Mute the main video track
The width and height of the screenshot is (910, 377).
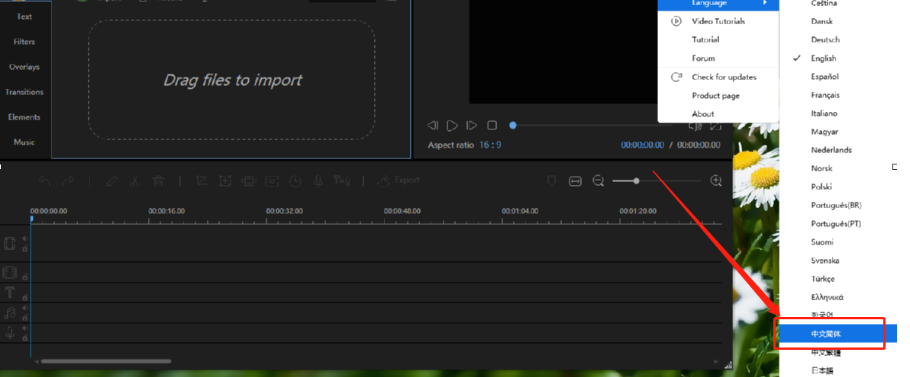[25, 238]
